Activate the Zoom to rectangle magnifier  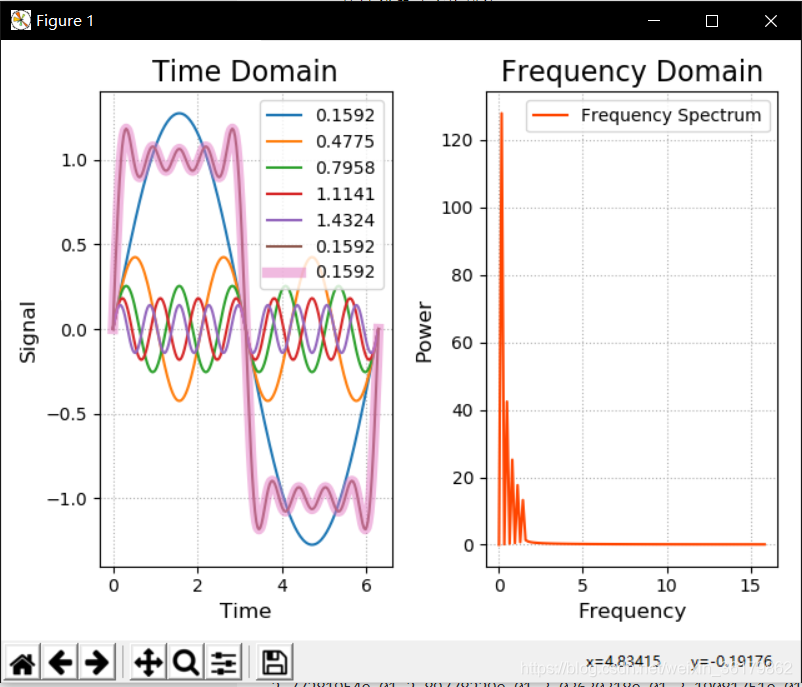point(186,662)
